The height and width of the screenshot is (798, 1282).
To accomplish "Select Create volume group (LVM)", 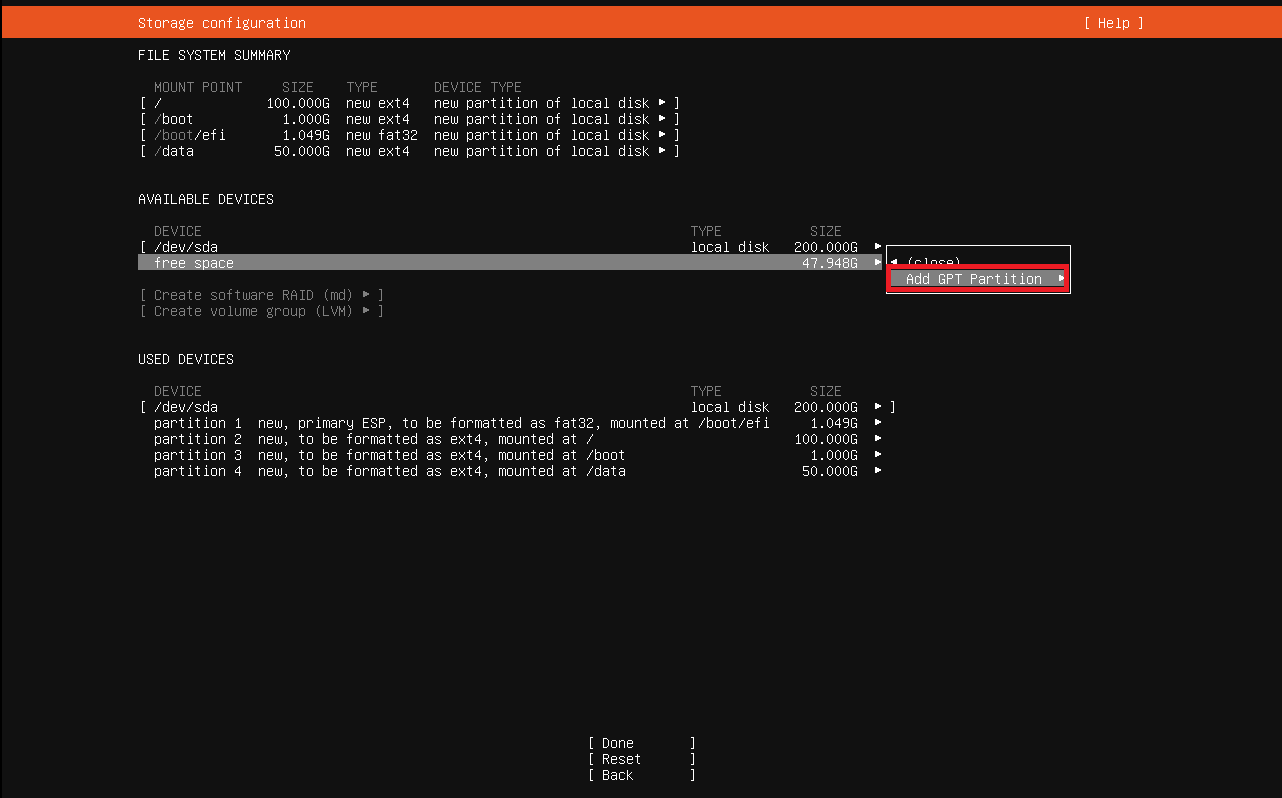I will [262, 311].
